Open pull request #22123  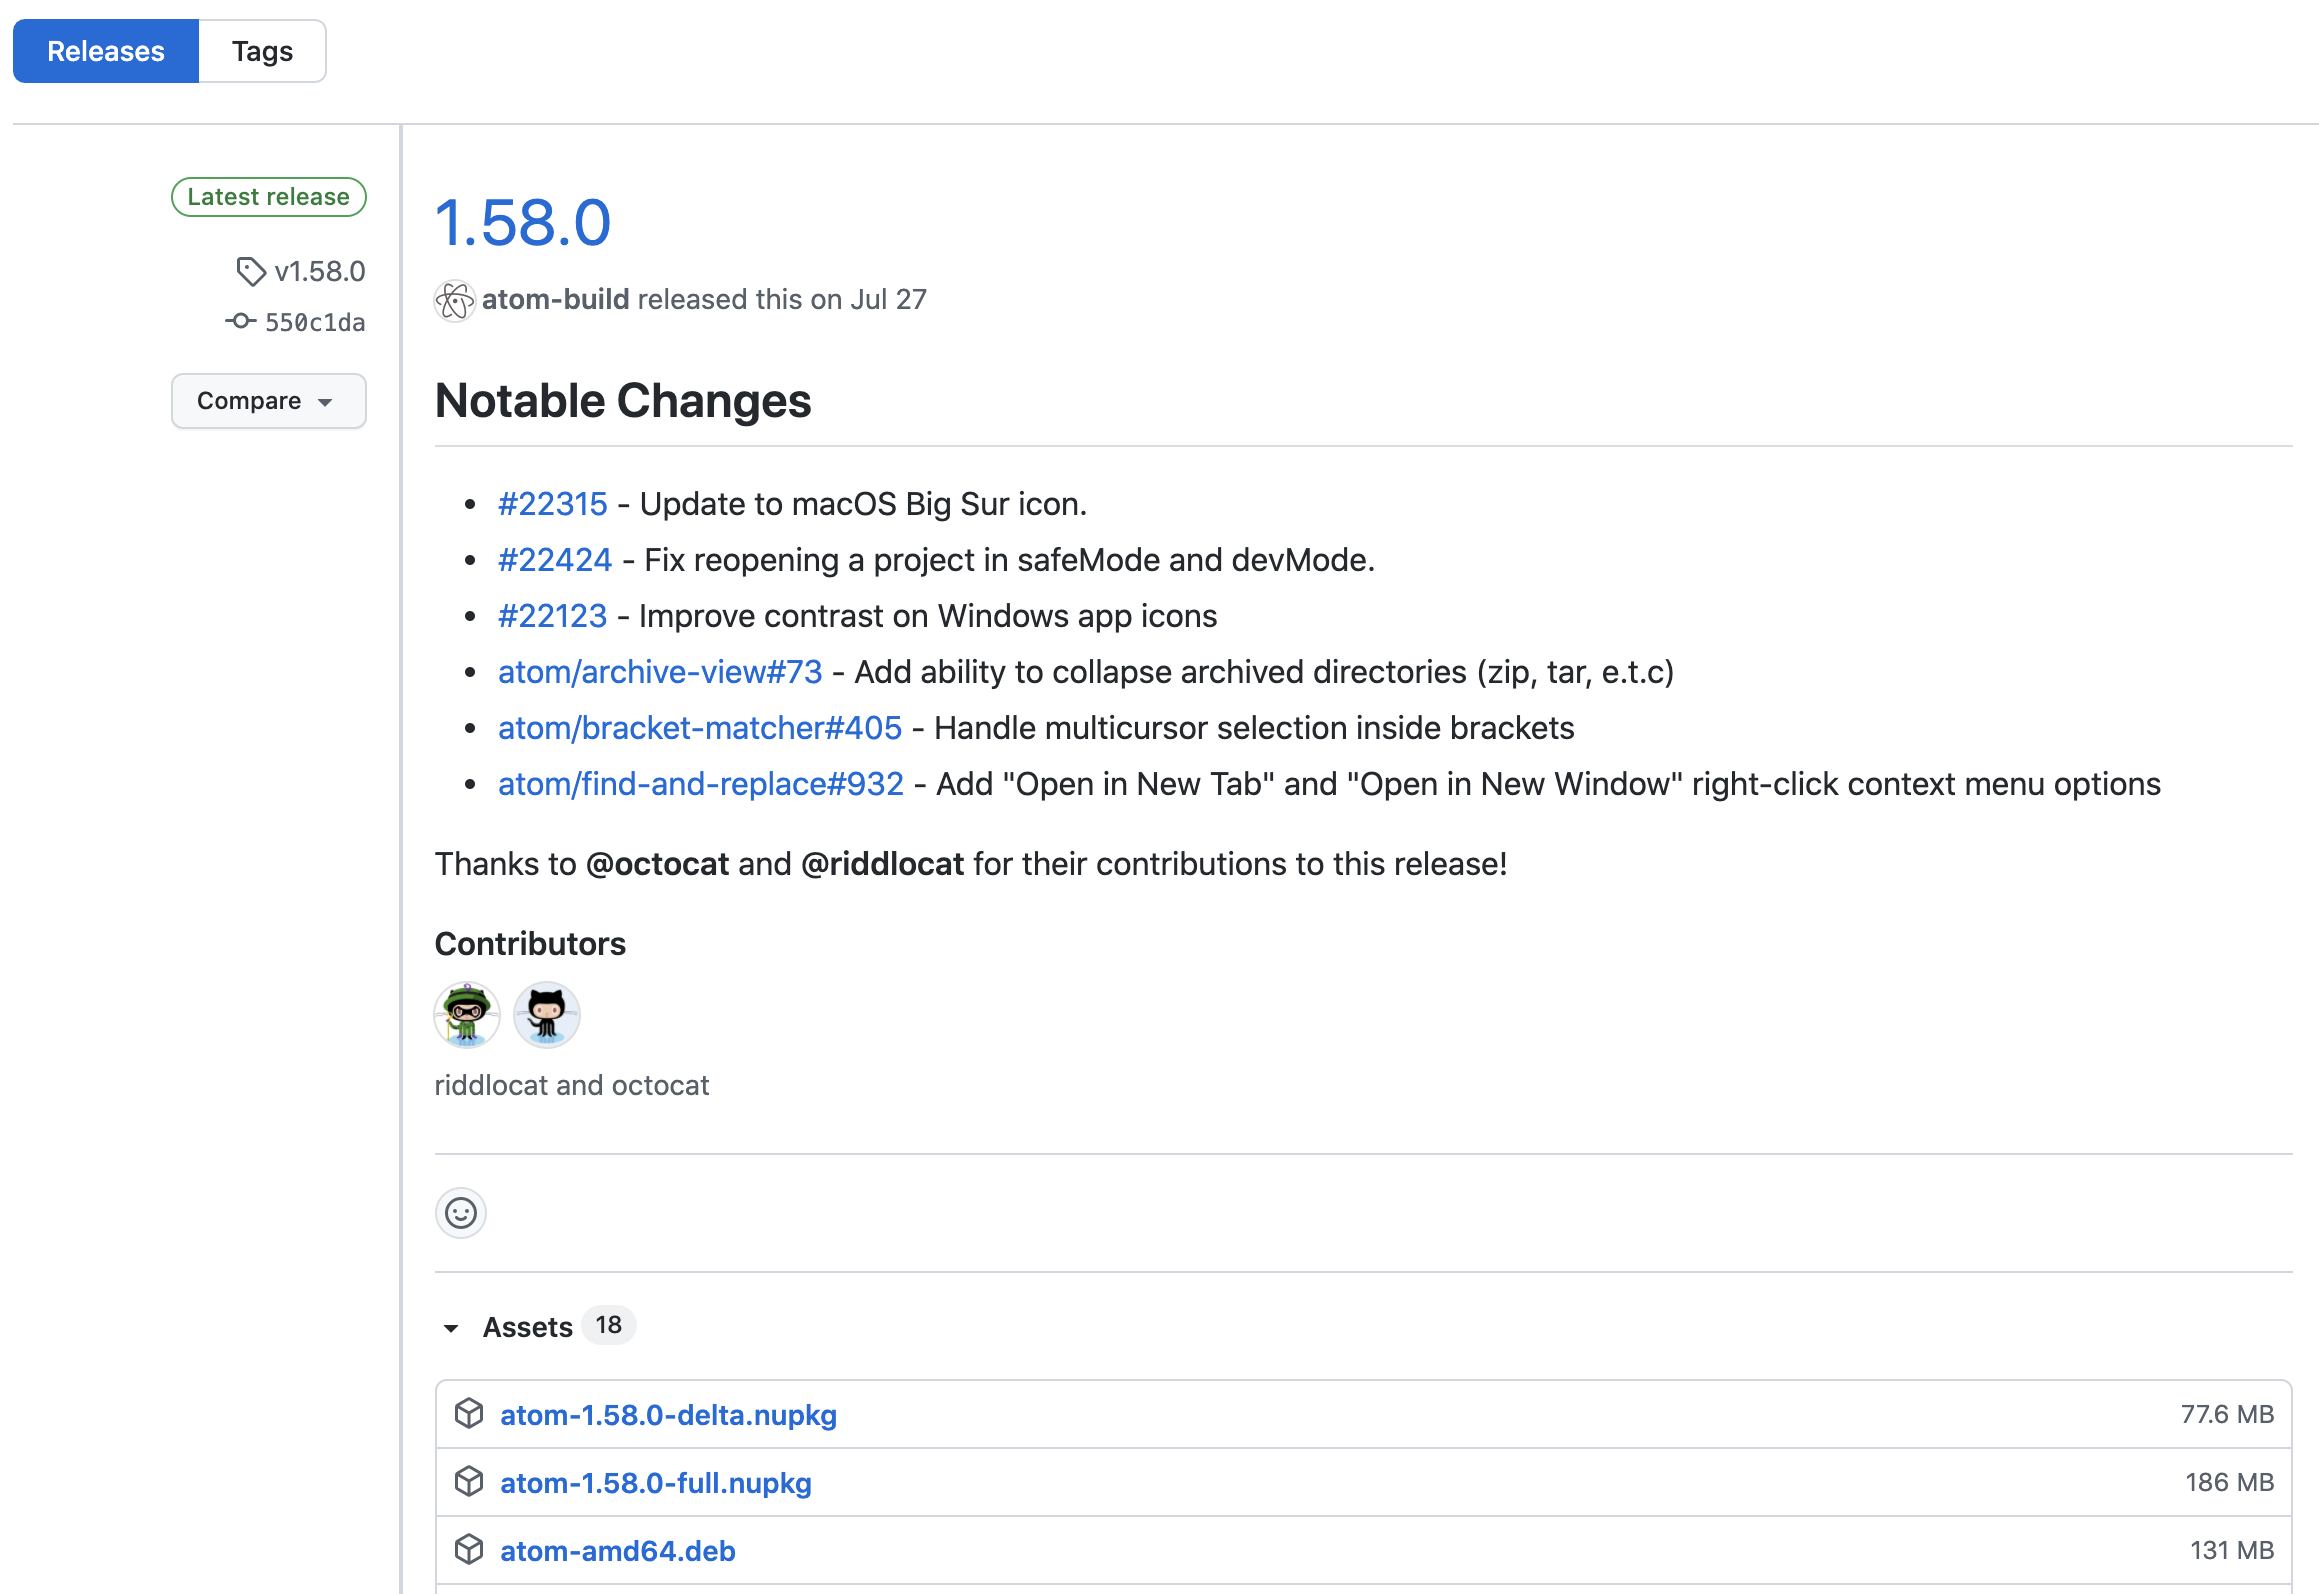click(553, 616)
